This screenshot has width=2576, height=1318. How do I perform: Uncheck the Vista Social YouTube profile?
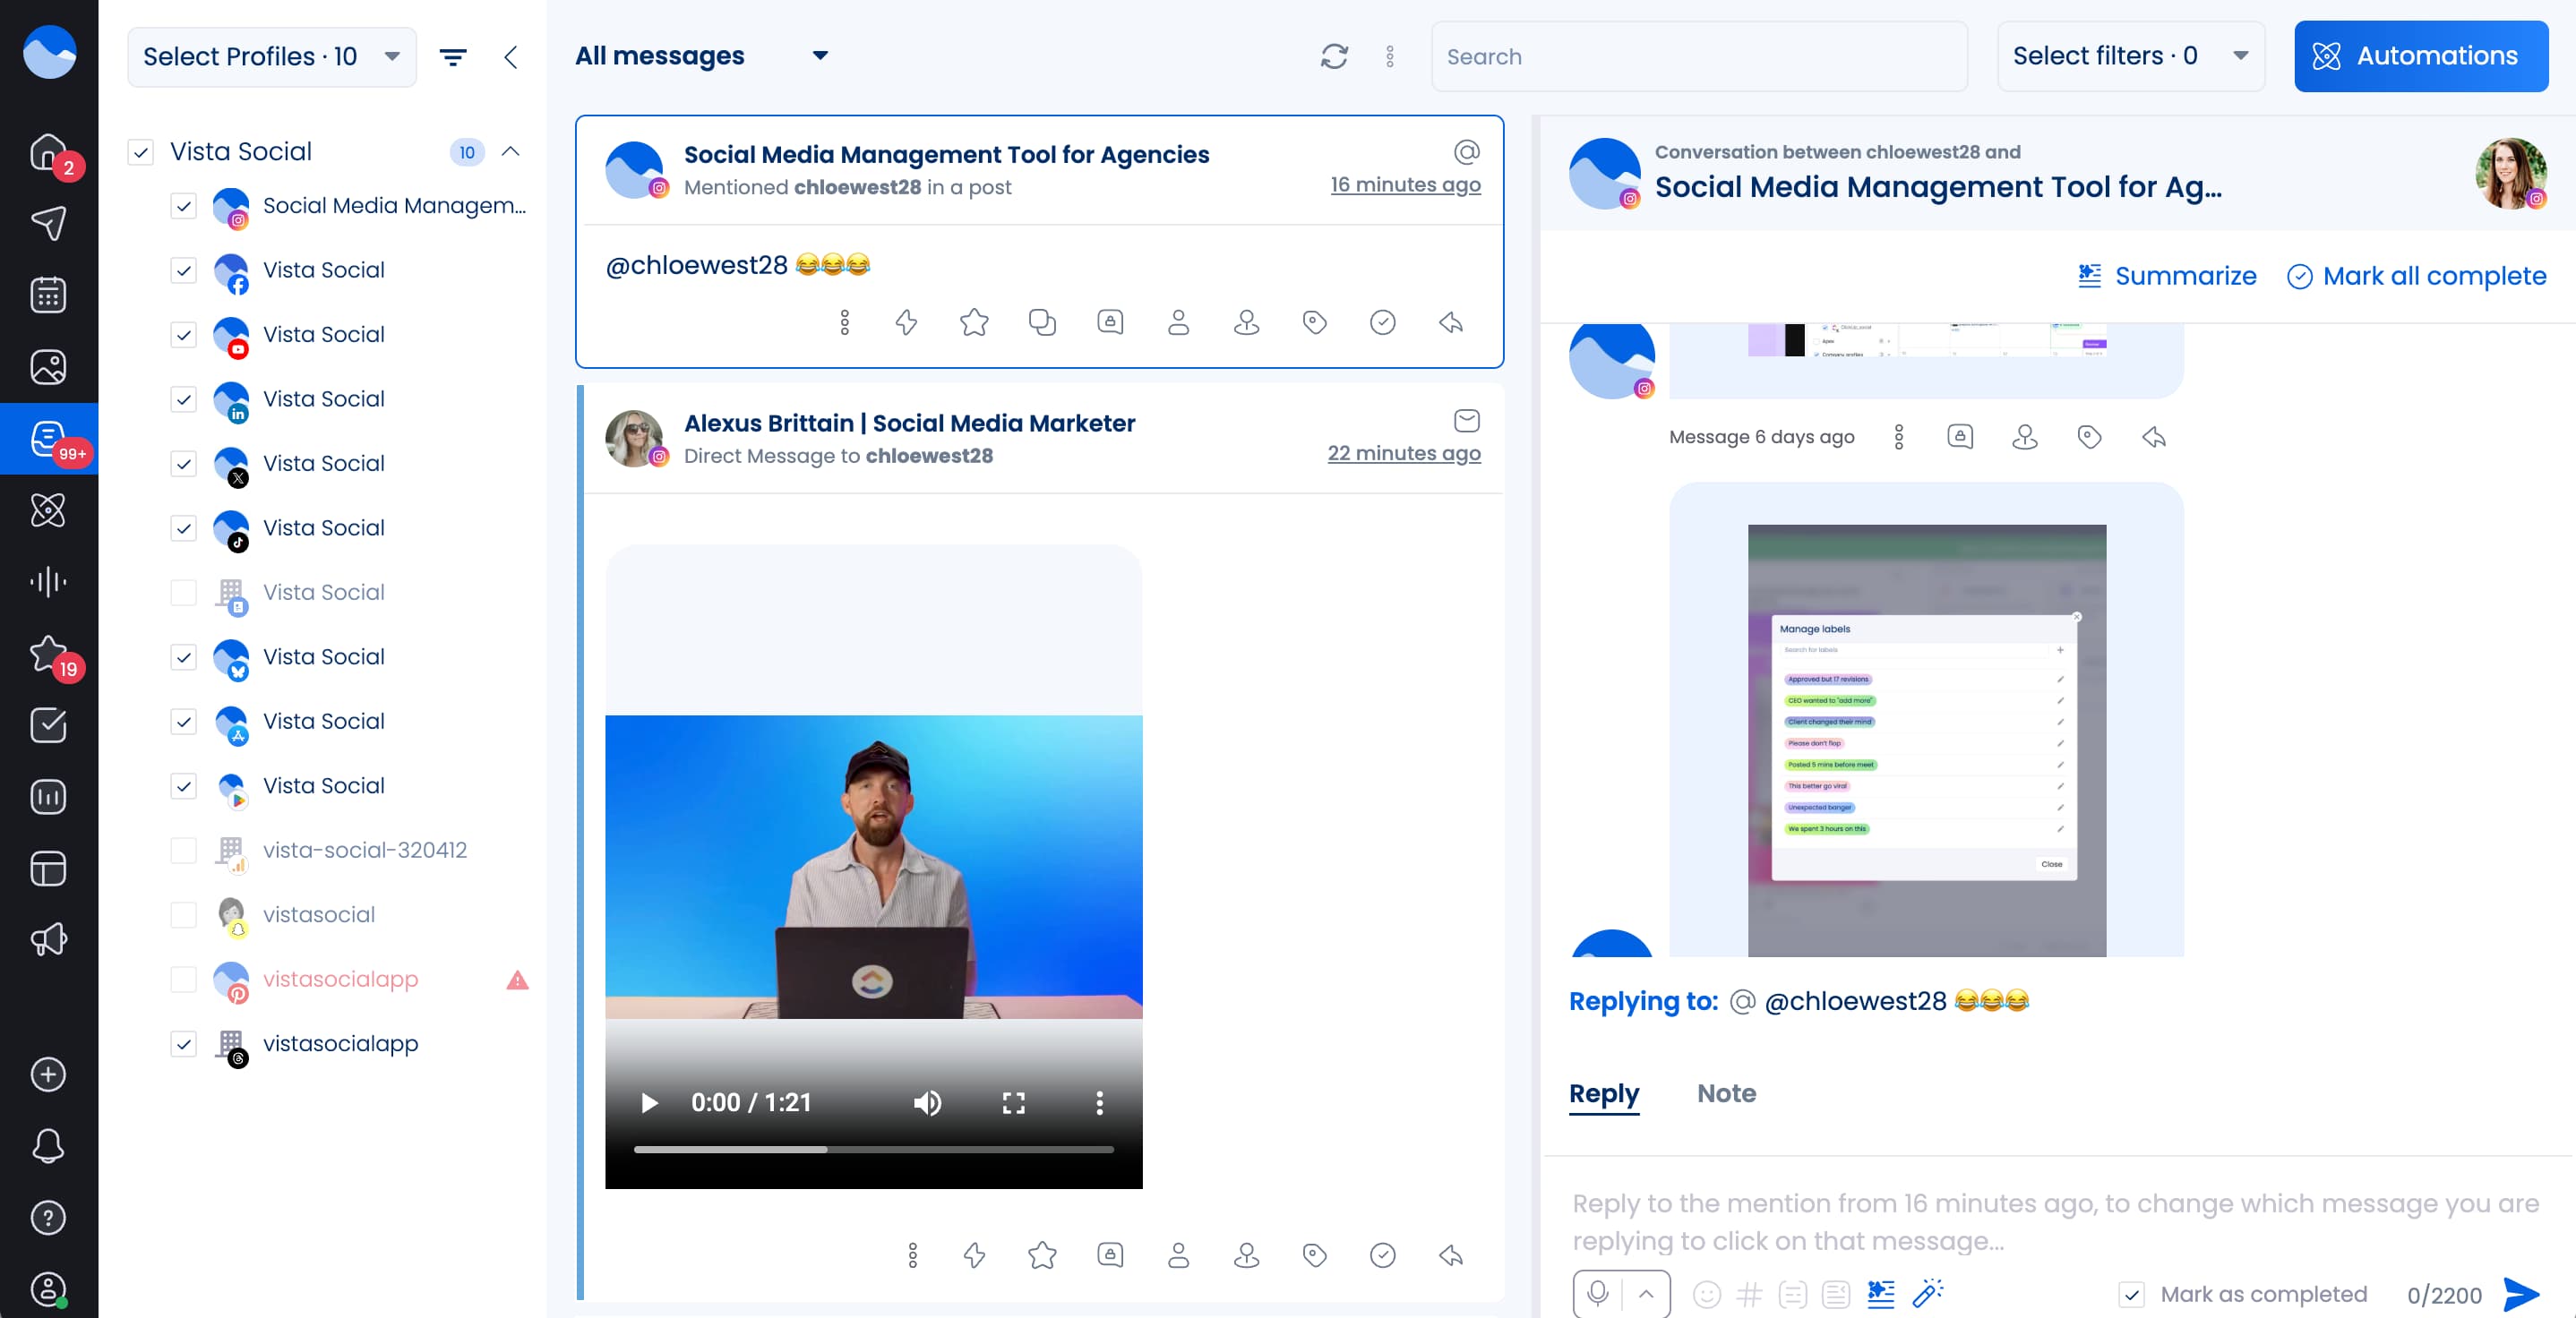coord(184,335)
